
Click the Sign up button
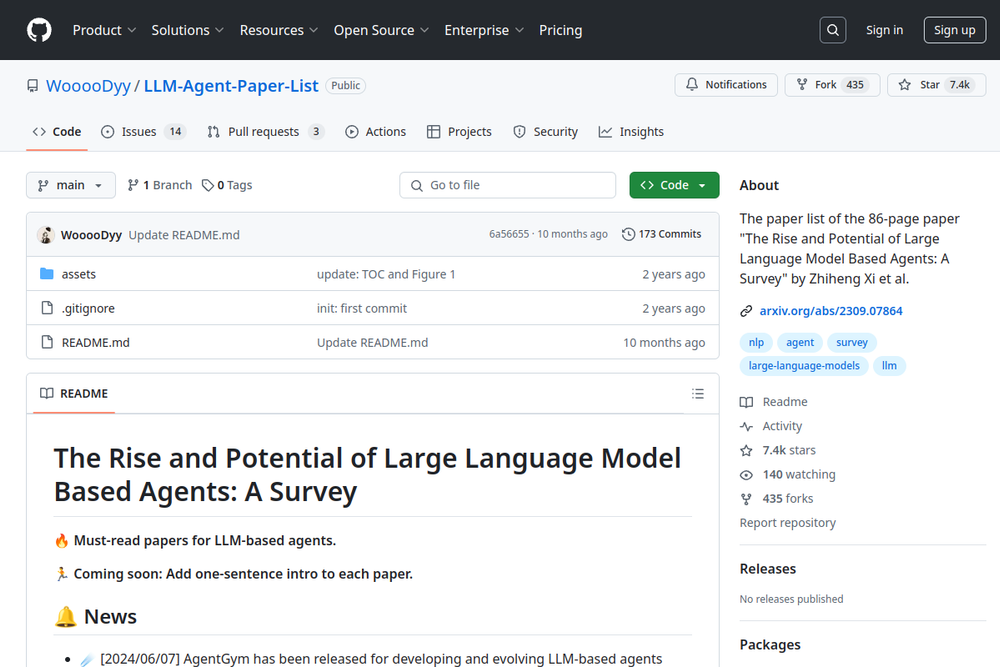[954, 30]
